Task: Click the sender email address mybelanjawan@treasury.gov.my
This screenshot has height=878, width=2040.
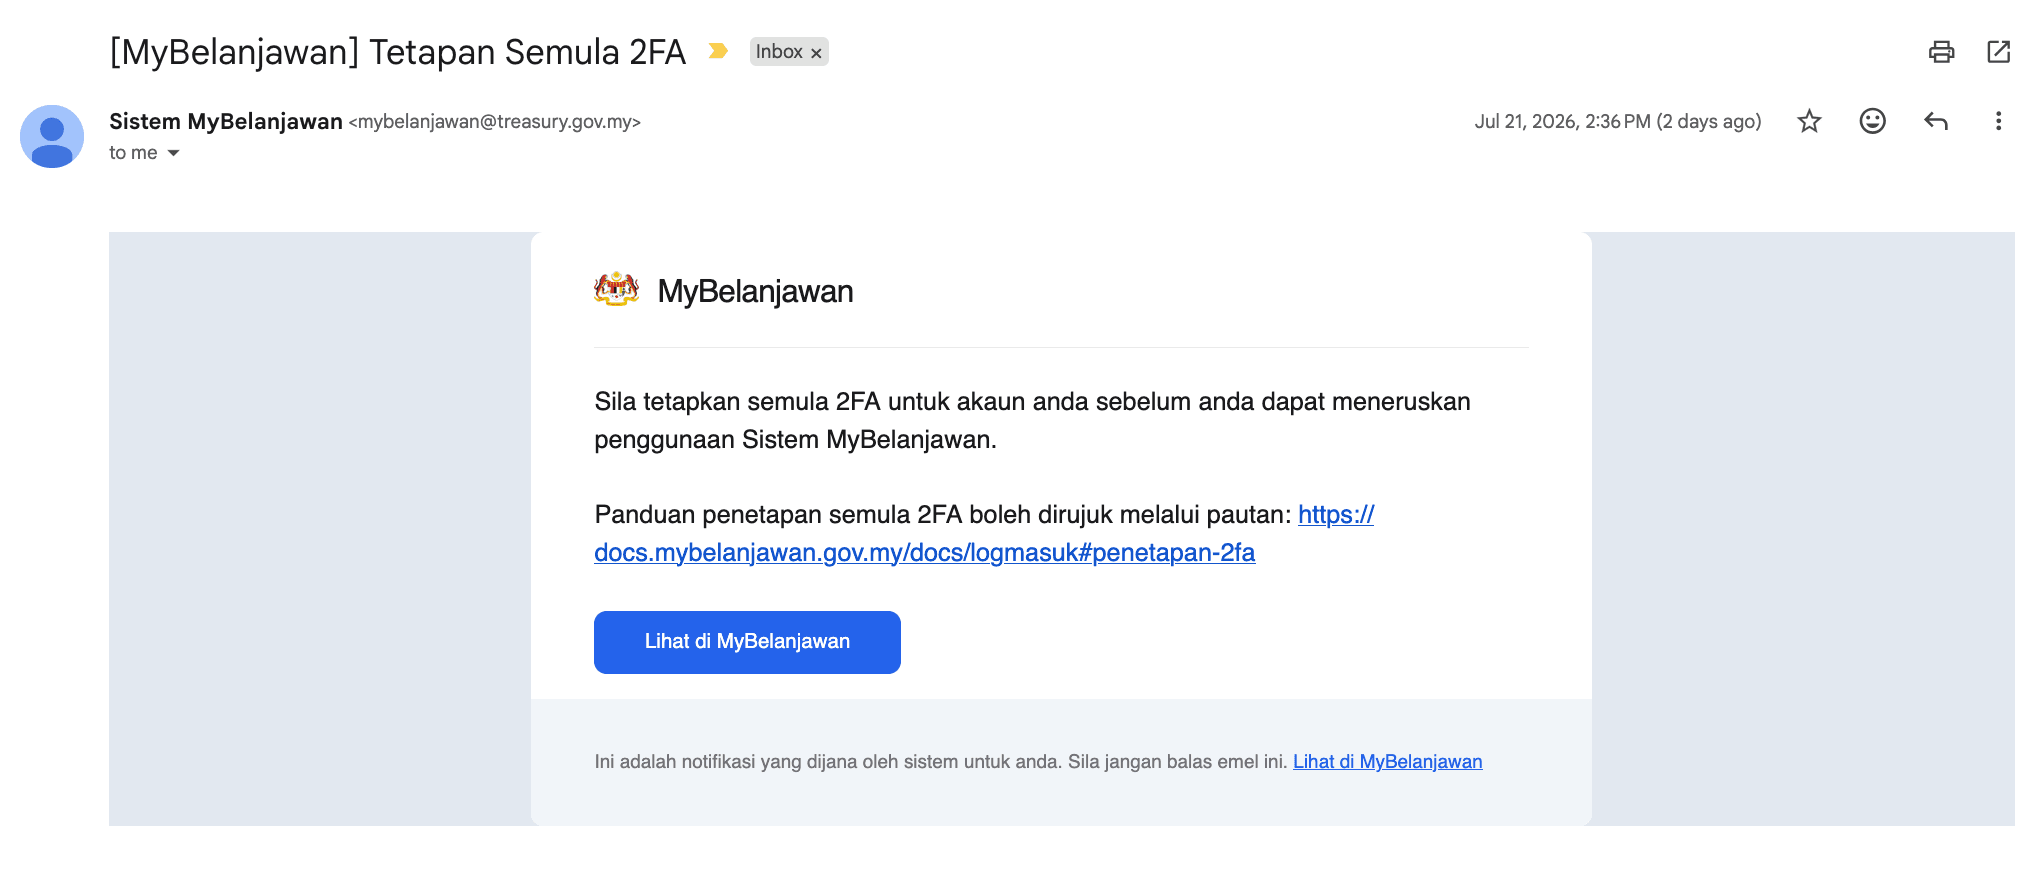Action: tap(494, 122)
